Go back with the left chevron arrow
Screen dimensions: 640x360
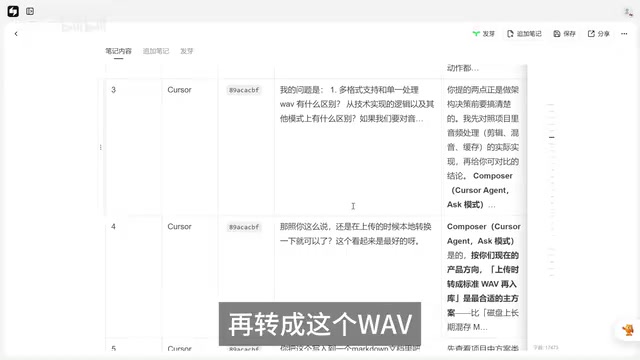16,34
